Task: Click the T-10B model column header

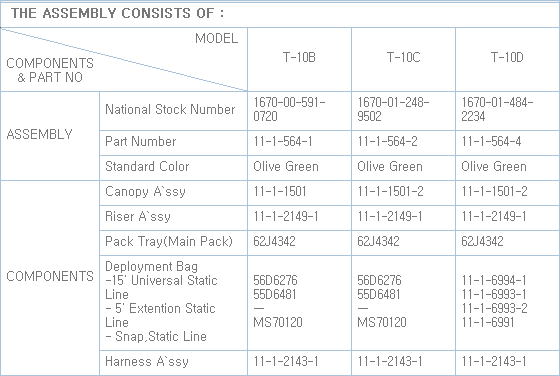Action: tap(299, 57)
